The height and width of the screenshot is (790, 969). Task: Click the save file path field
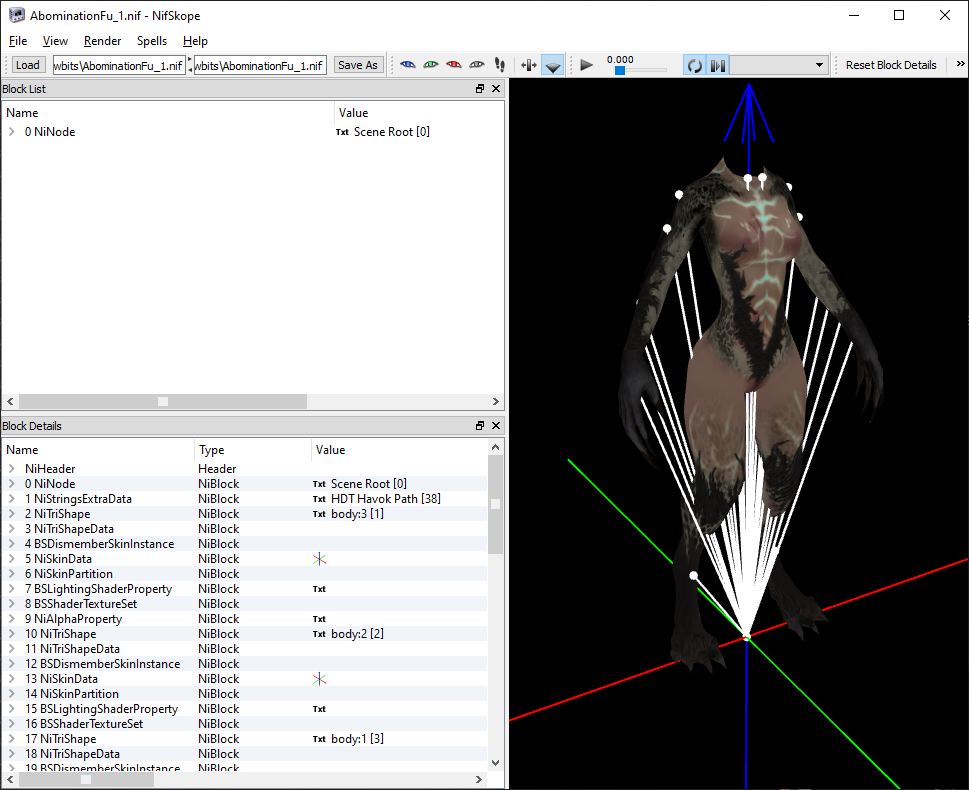coord(260,66)
